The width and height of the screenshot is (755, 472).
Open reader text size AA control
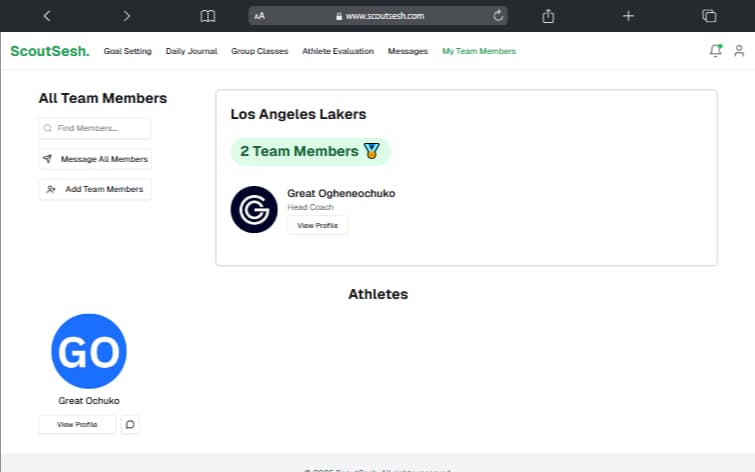[x=260, y=16]
